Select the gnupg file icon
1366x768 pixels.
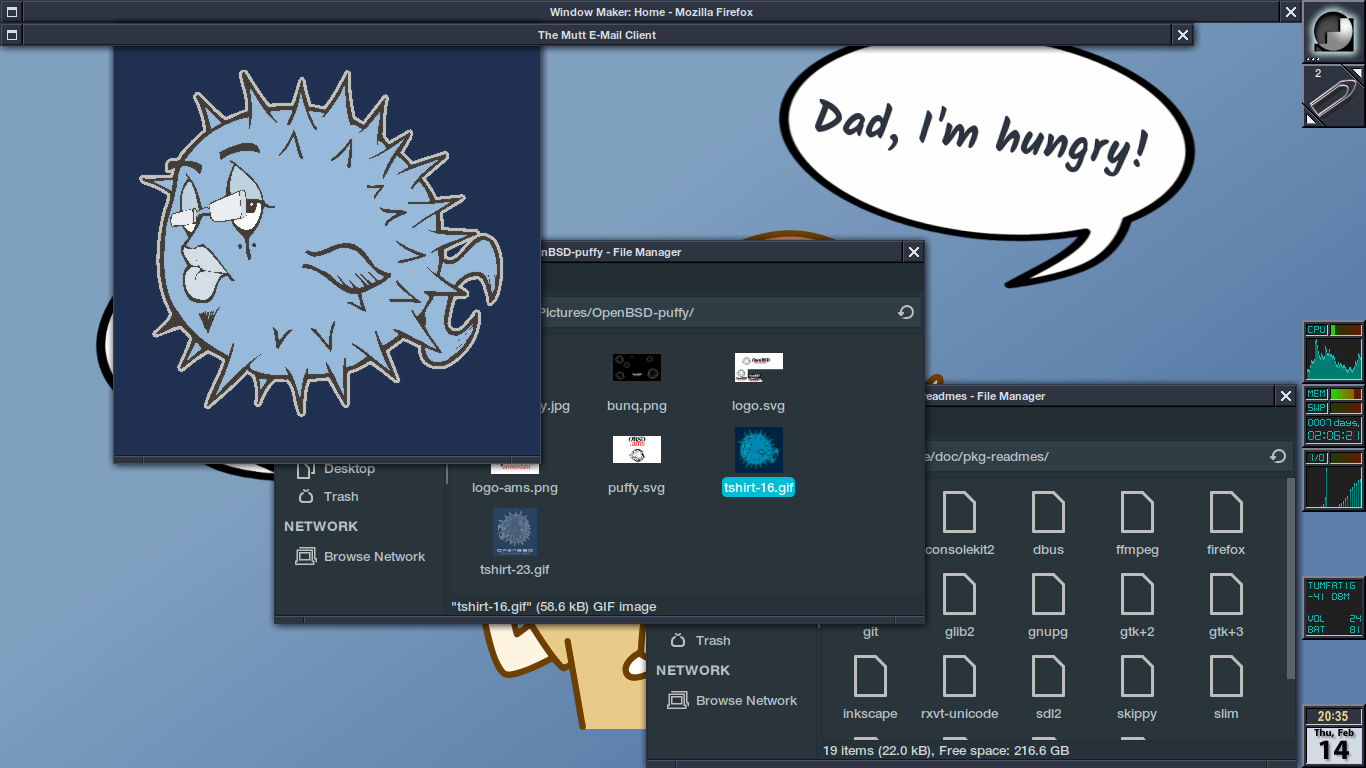pyautogui.click(x=1048, y=594)
